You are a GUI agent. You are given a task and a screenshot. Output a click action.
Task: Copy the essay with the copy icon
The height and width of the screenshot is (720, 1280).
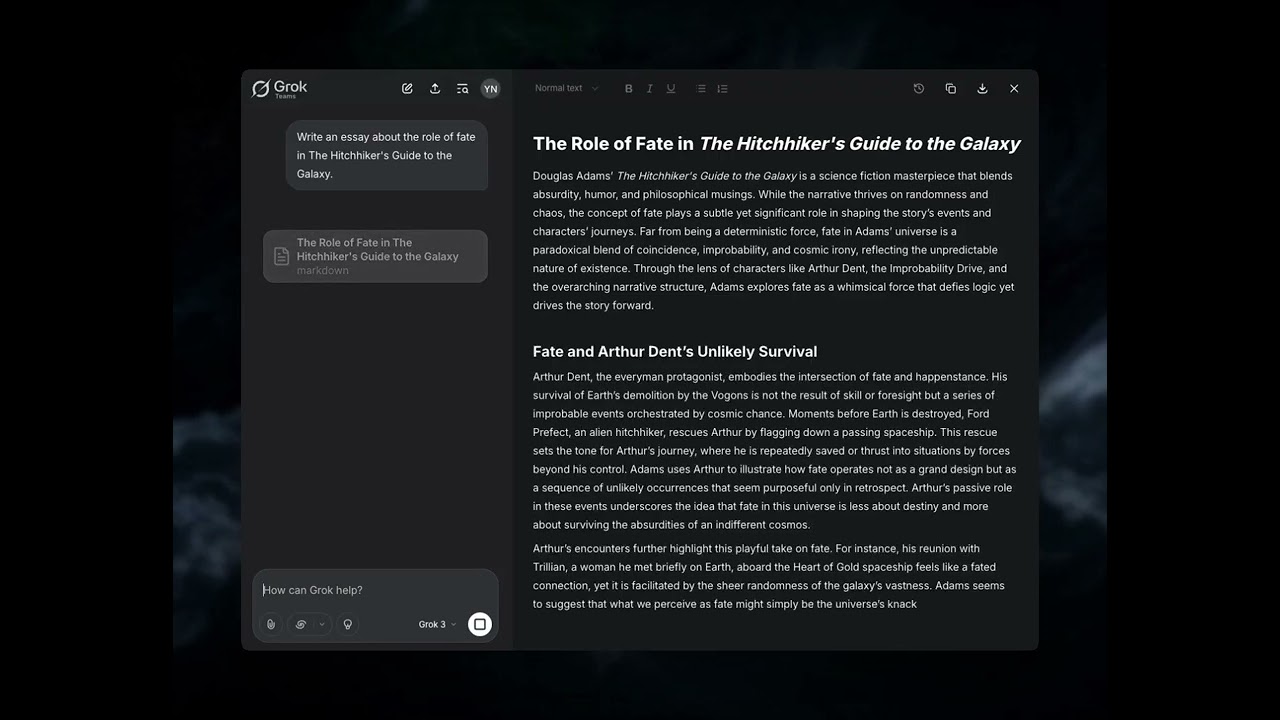coord(951,89)
